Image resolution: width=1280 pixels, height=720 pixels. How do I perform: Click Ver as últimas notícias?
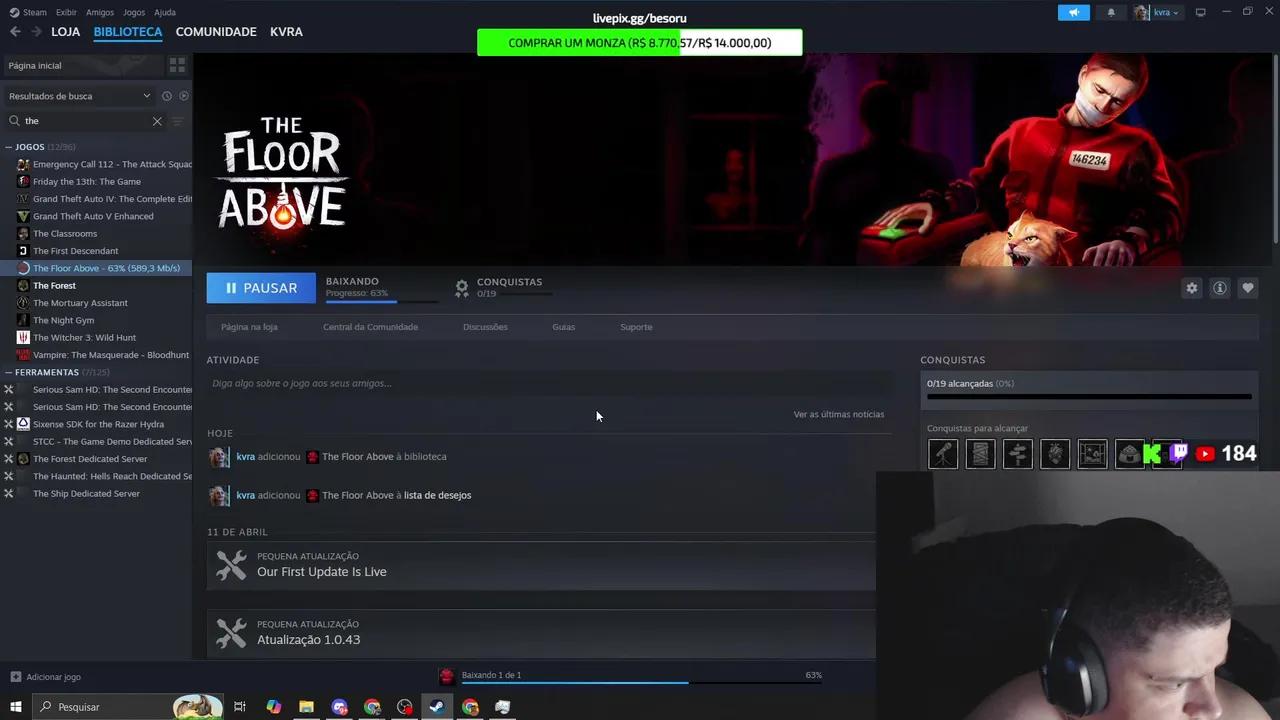pos(838,414)
